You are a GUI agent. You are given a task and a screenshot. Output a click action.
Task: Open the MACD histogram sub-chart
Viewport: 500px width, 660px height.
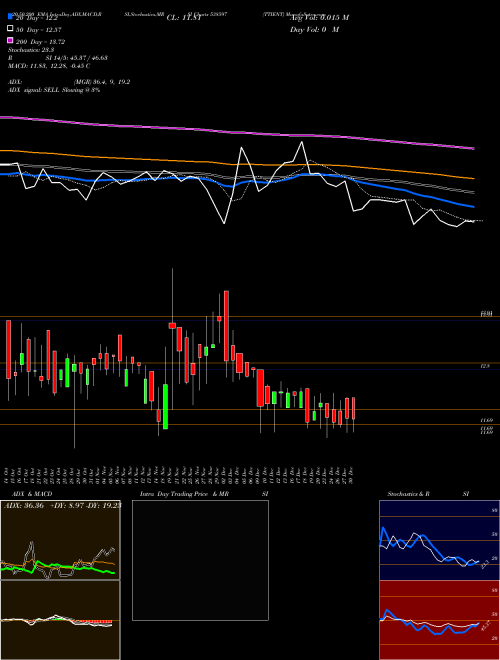(x=60, y=620)
